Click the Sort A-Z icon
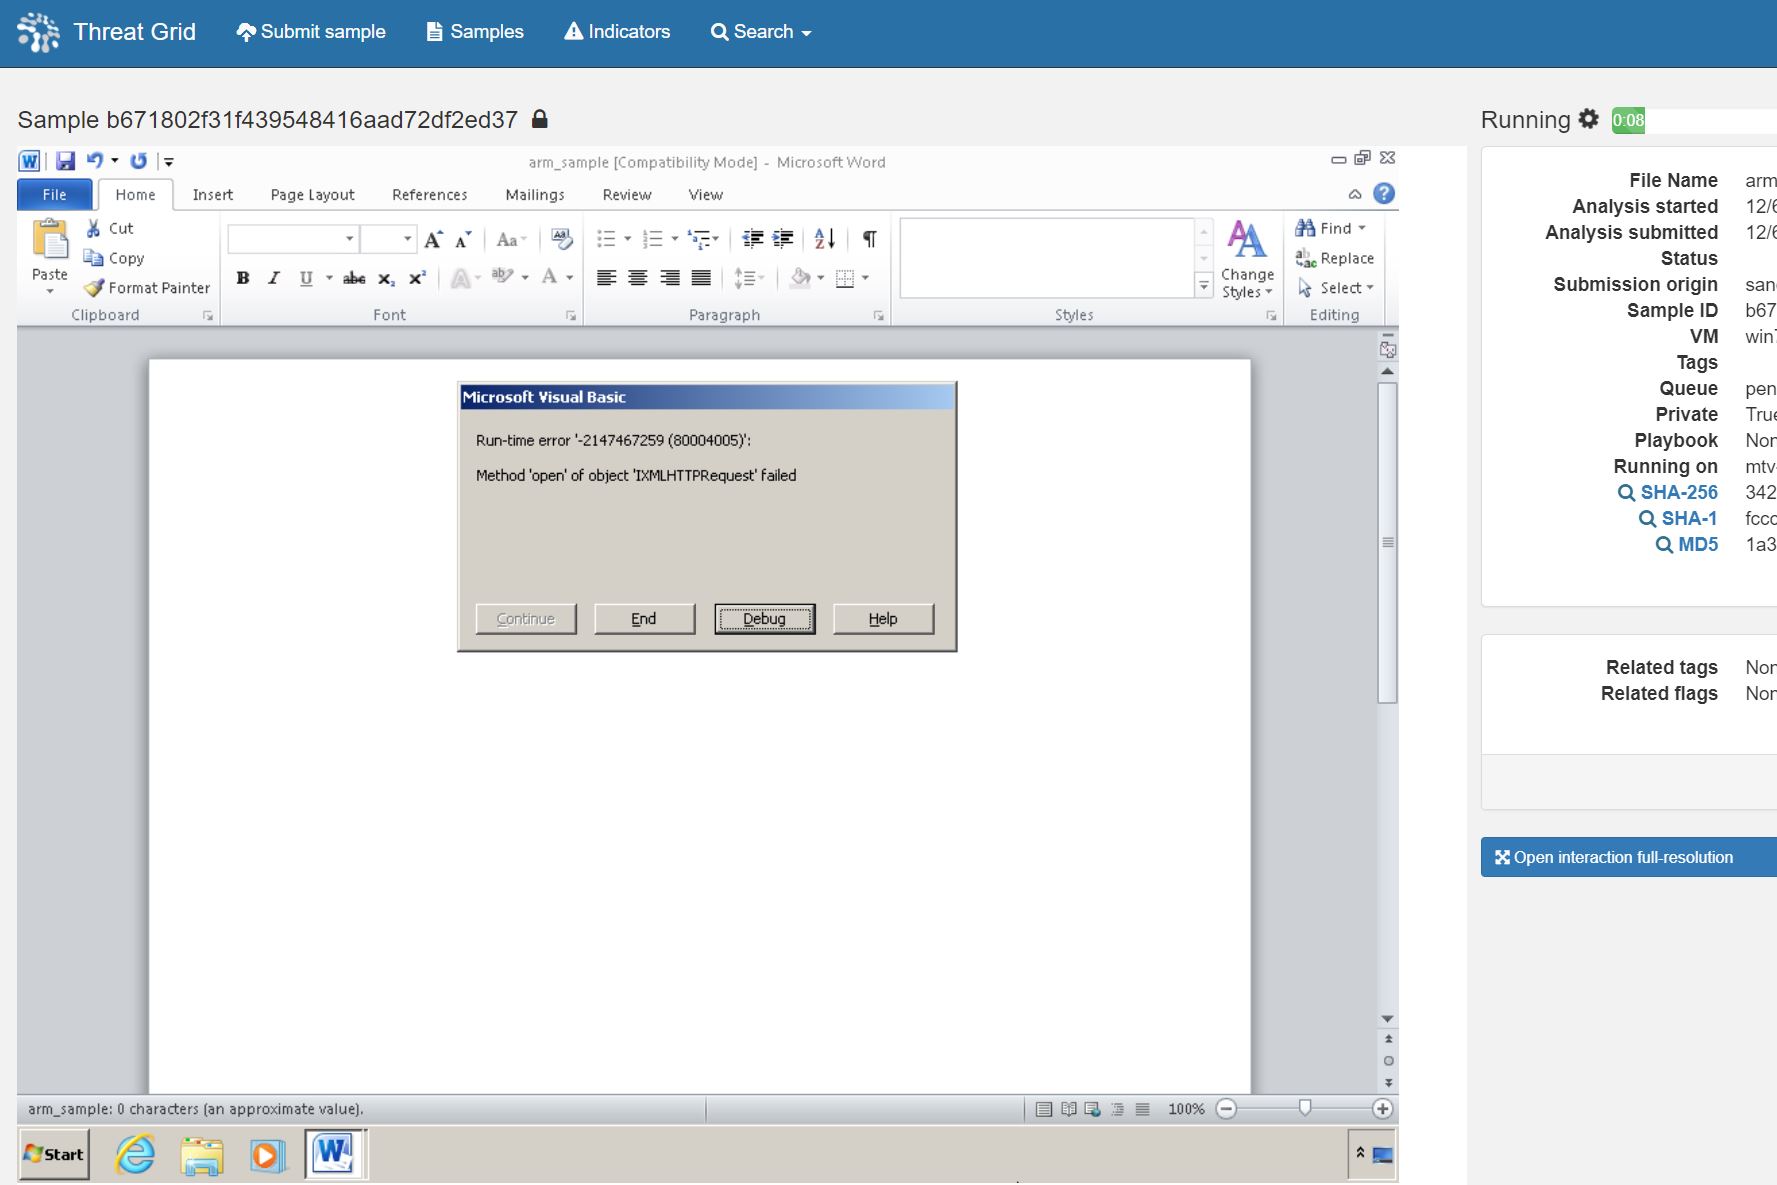 (824, 239)
